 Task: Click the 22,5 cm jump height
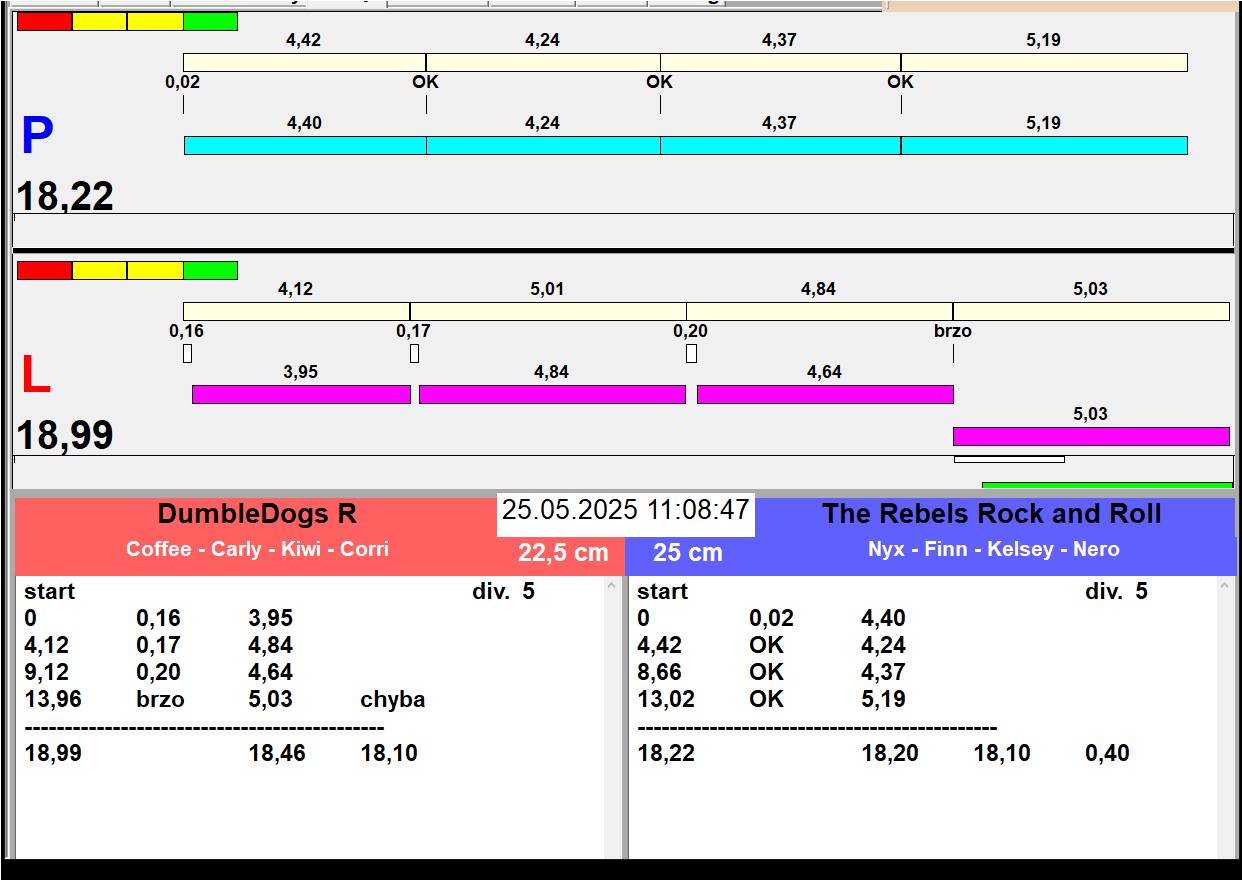pyautogui.click(x=563, y=553)
